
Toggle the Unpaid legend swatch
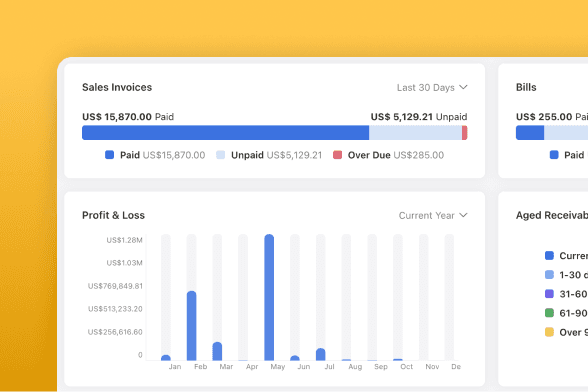pos(220,155)
